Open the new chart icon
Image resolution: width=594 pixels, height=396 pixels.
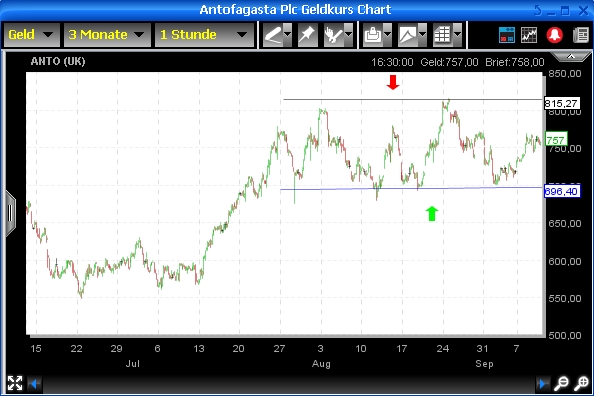coord(529,35)
